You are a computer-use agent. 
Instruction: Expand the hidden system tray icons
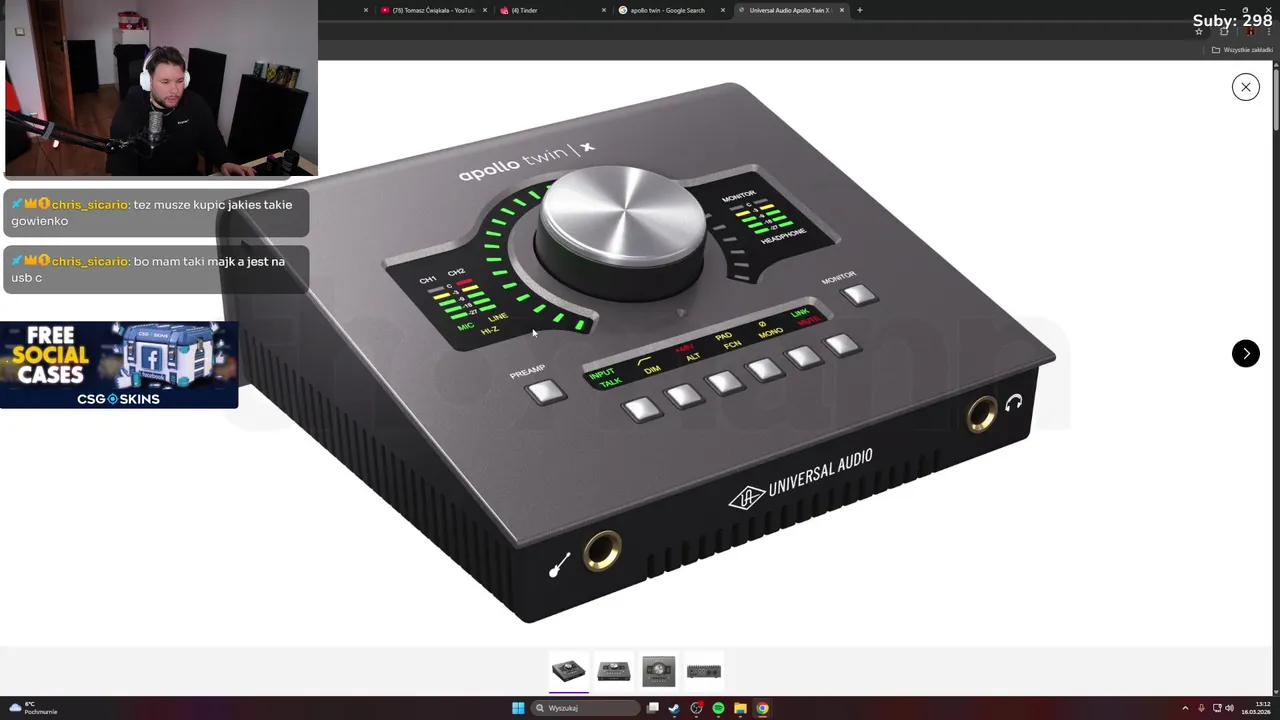point(1185,708)
